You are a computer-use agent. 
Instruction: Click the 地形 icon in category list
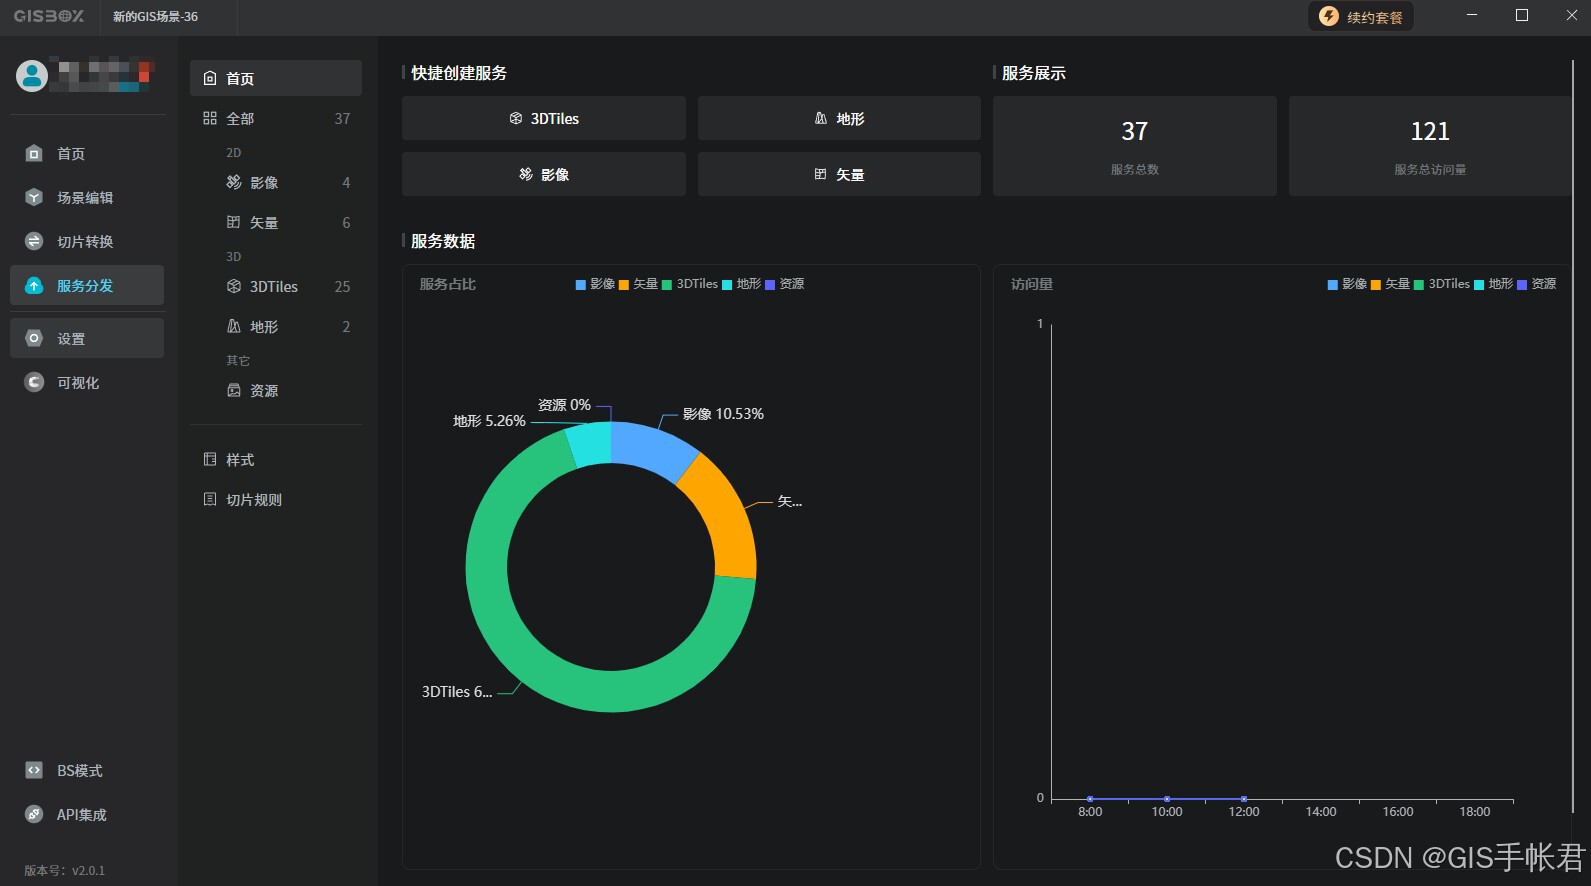coord(234,326)
